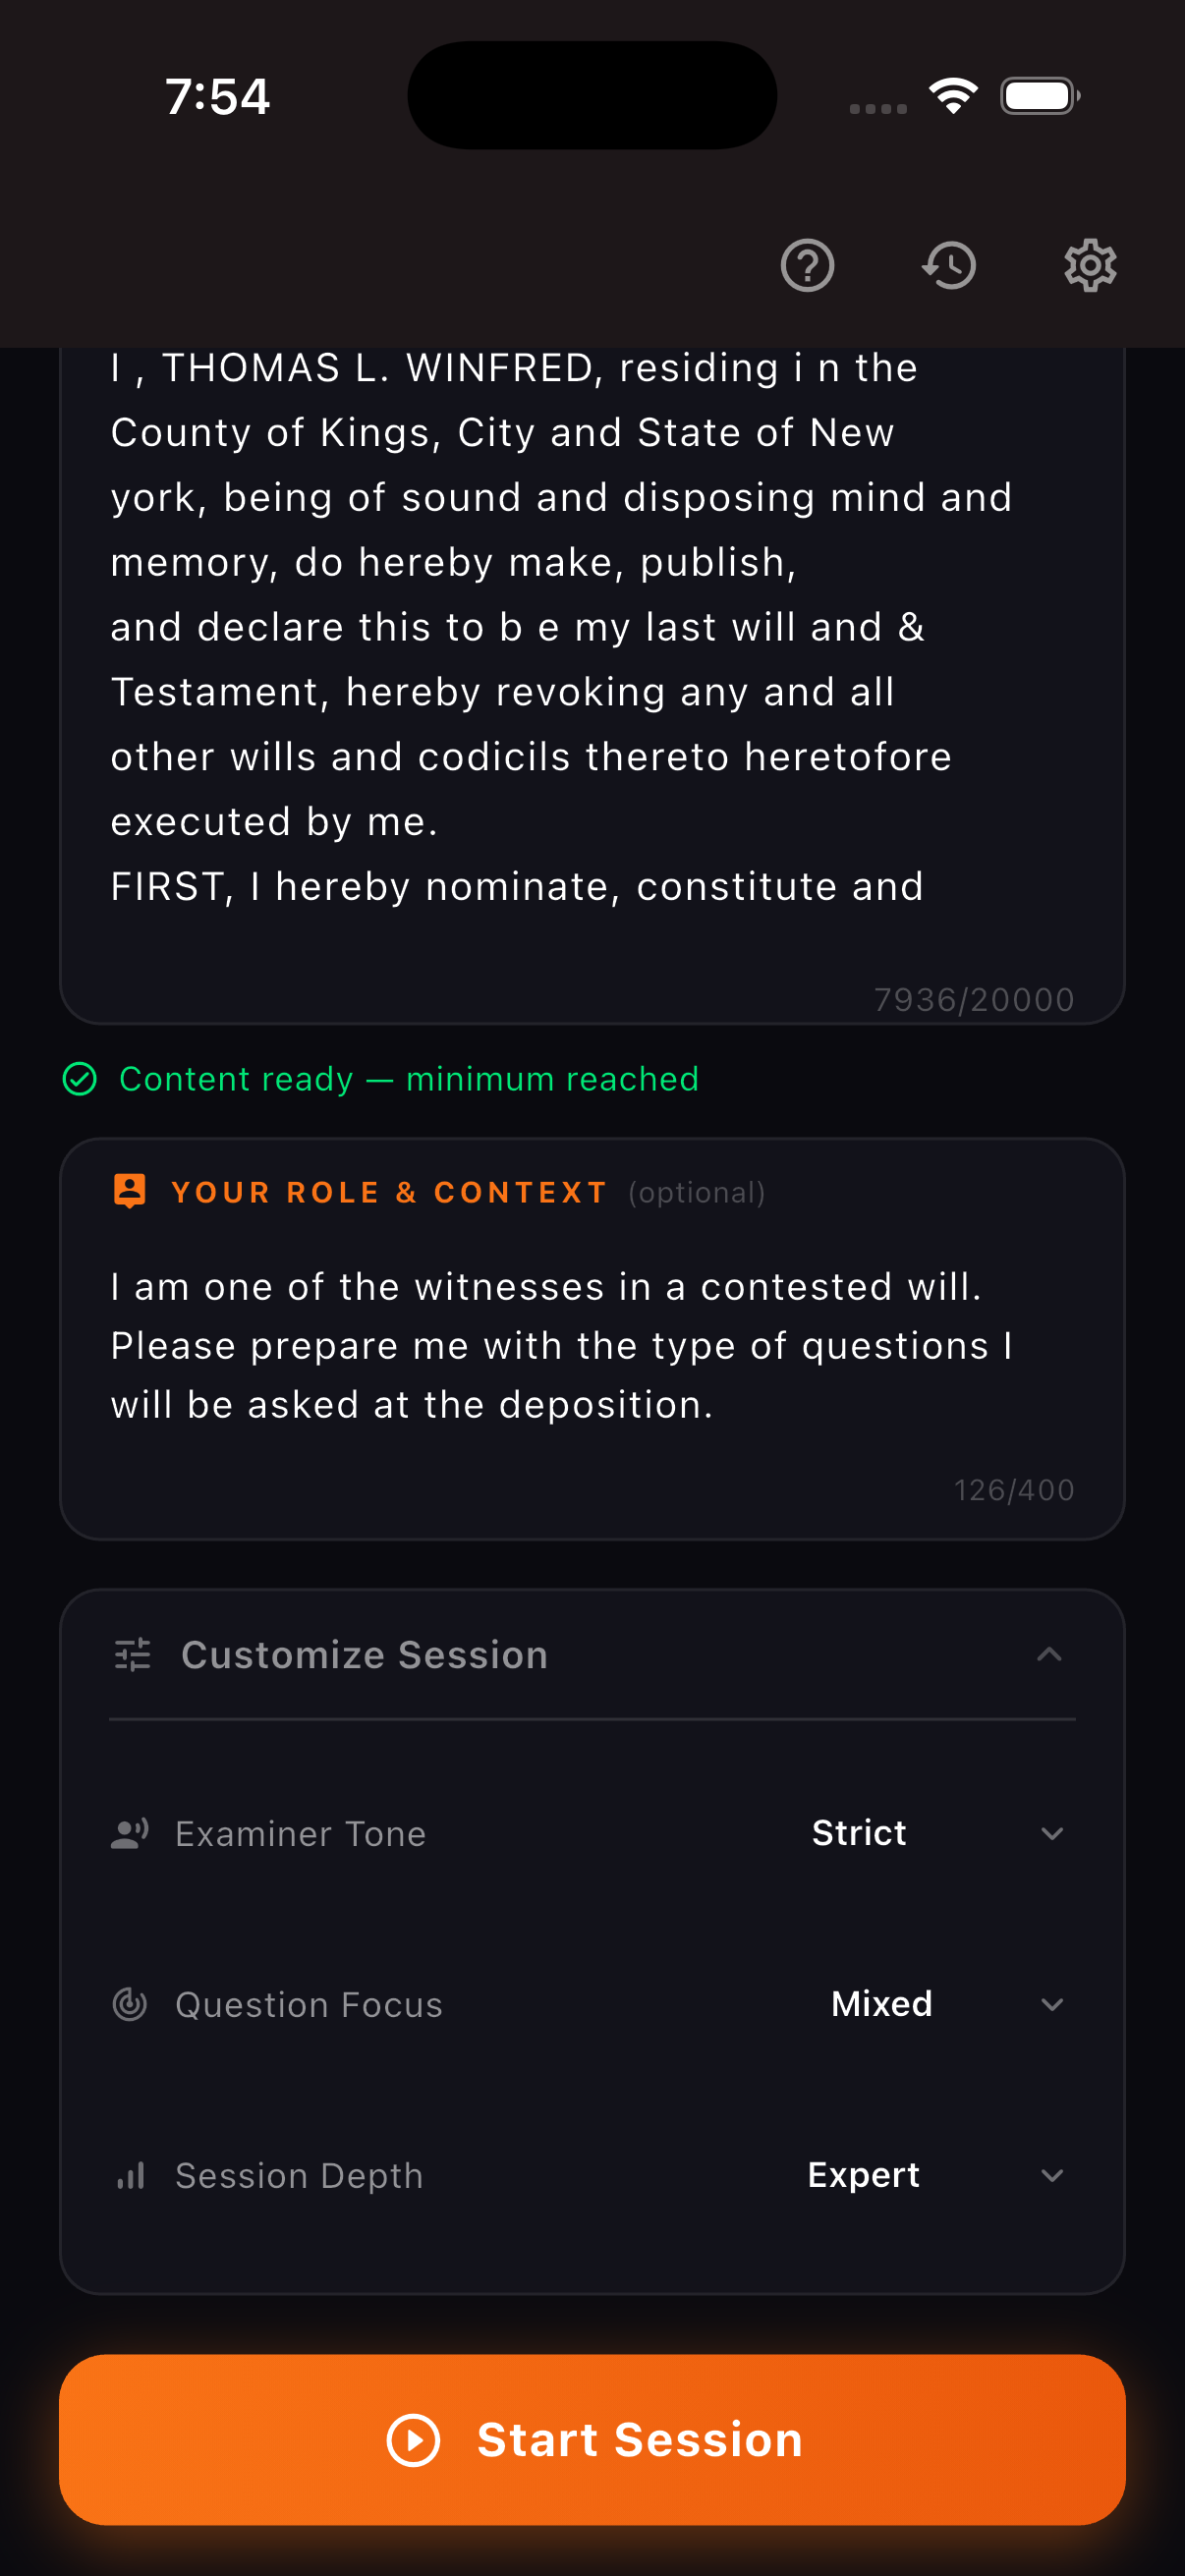Tap the play icon in Start Session

[413, 2440]
